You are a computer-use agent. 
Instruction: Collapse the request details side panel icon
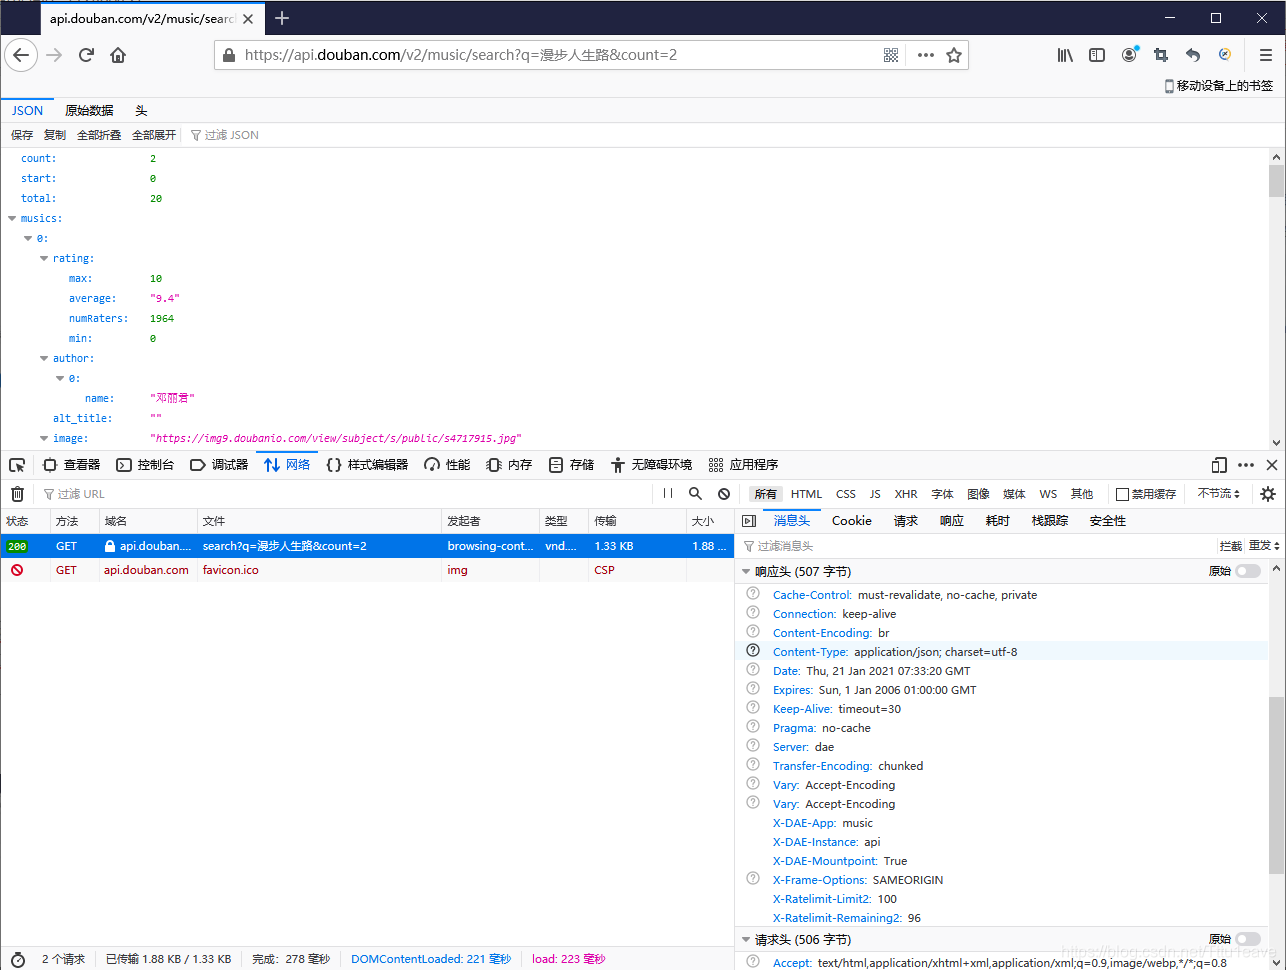749,521
